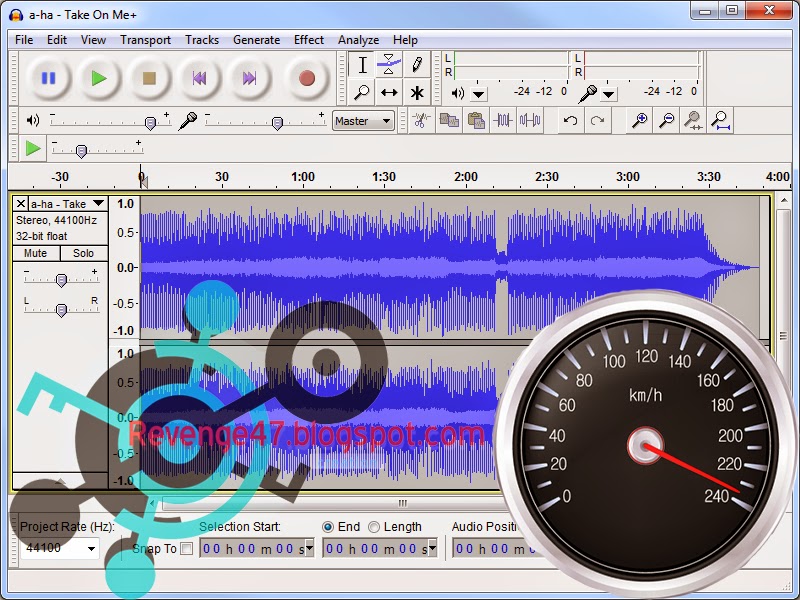Trim audio outside selection
This screenshot has width=800, height=600.
click(504, 120)
